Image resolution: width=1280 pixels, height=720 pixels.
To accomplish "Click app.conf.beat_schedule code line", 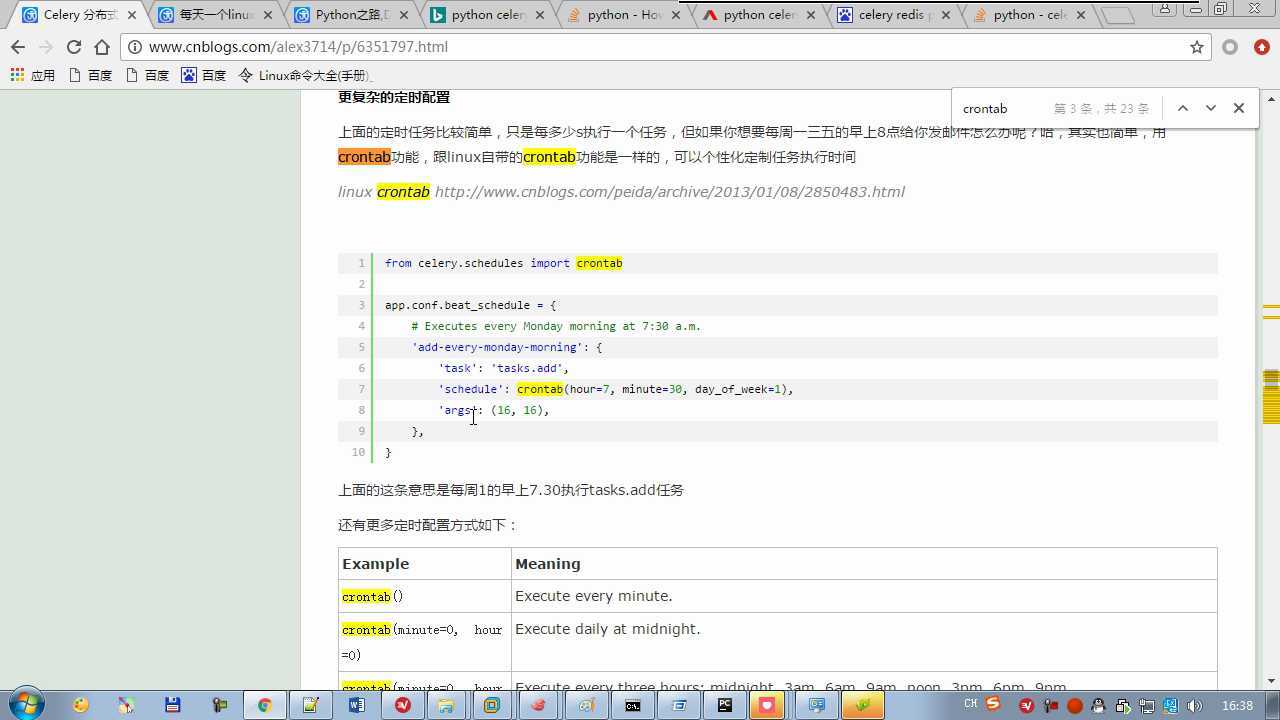I will point(470,305).
